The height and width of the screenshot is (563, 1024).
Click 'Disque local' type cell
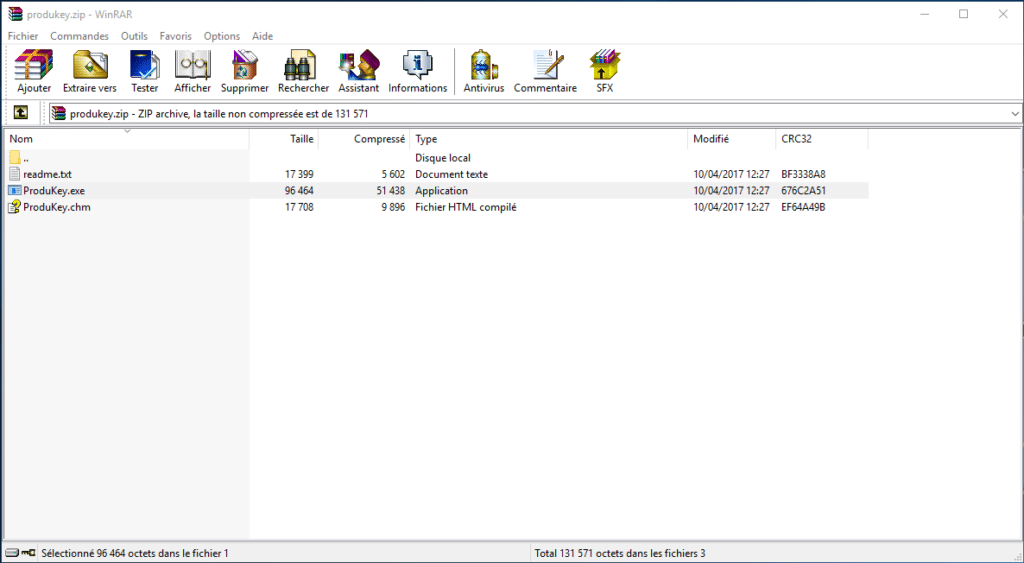443,158
